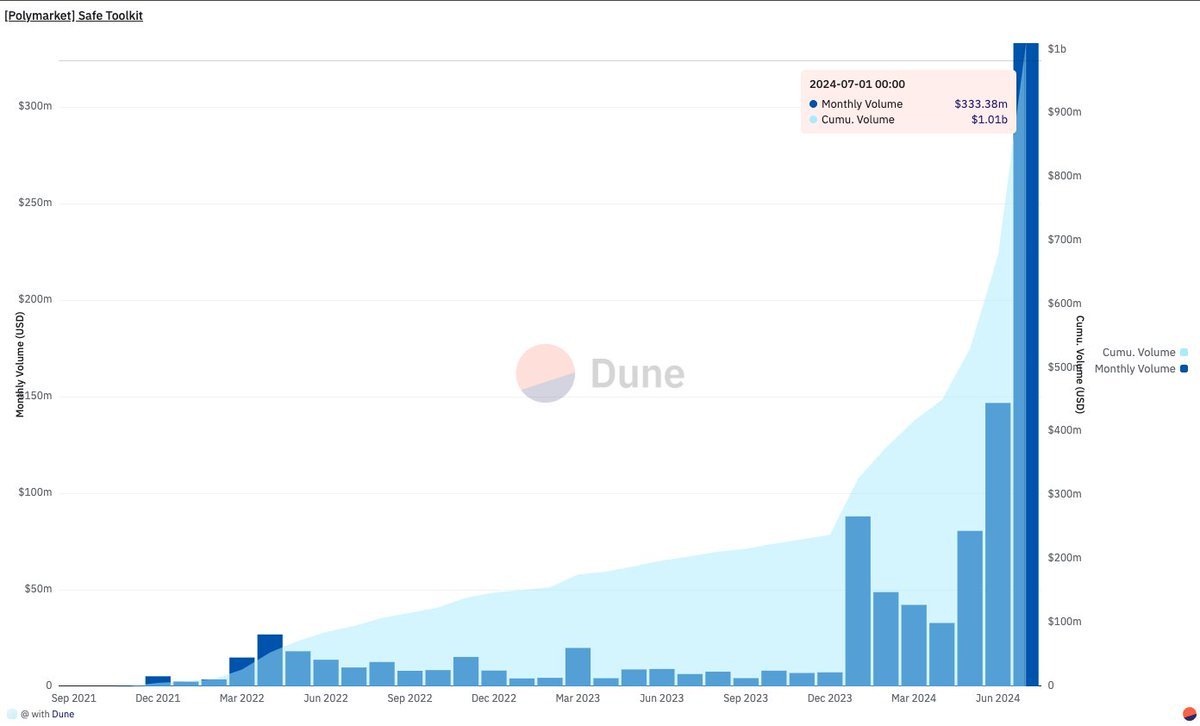The image size is (1200, 726).
Task: Click the Jun 2024 x-axis label
Action: coord(998,699)
